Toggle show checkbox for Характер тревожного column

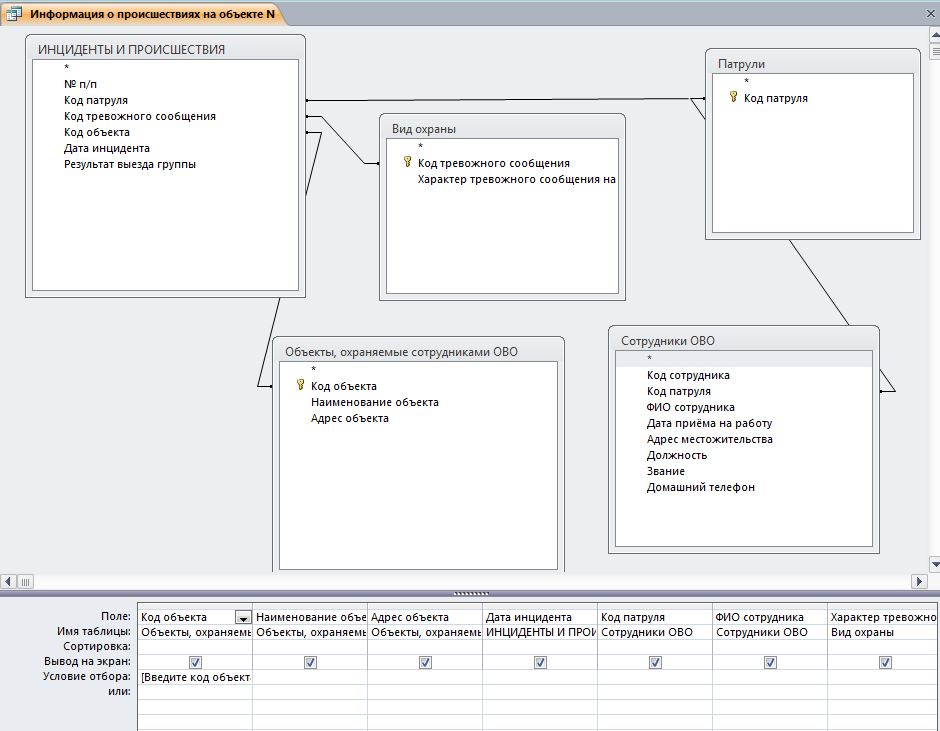click(885, 662)
